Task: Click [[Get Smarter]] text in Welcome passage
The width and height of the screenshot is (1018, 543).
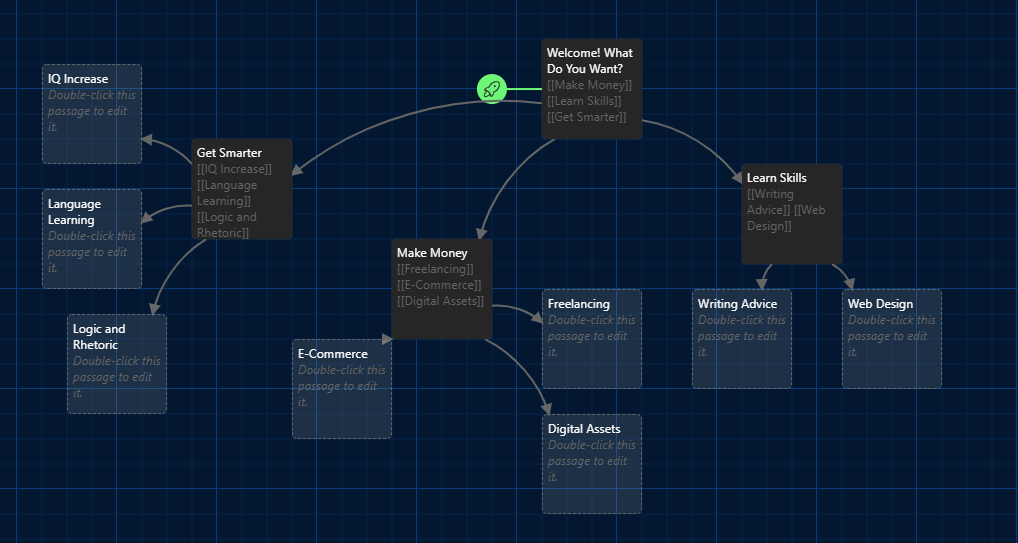Action: 586,117
